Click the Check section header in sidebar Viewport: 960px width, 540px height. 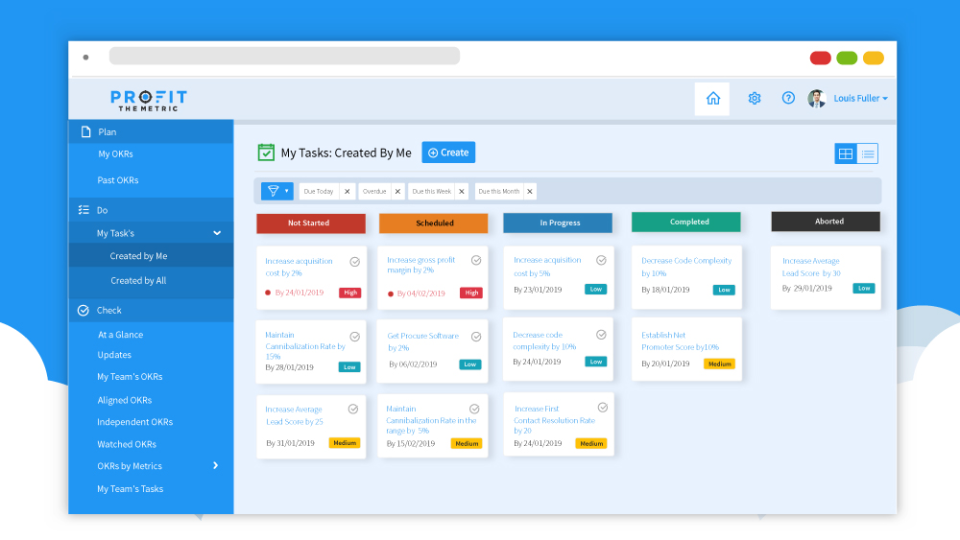[x=151, y=310]
